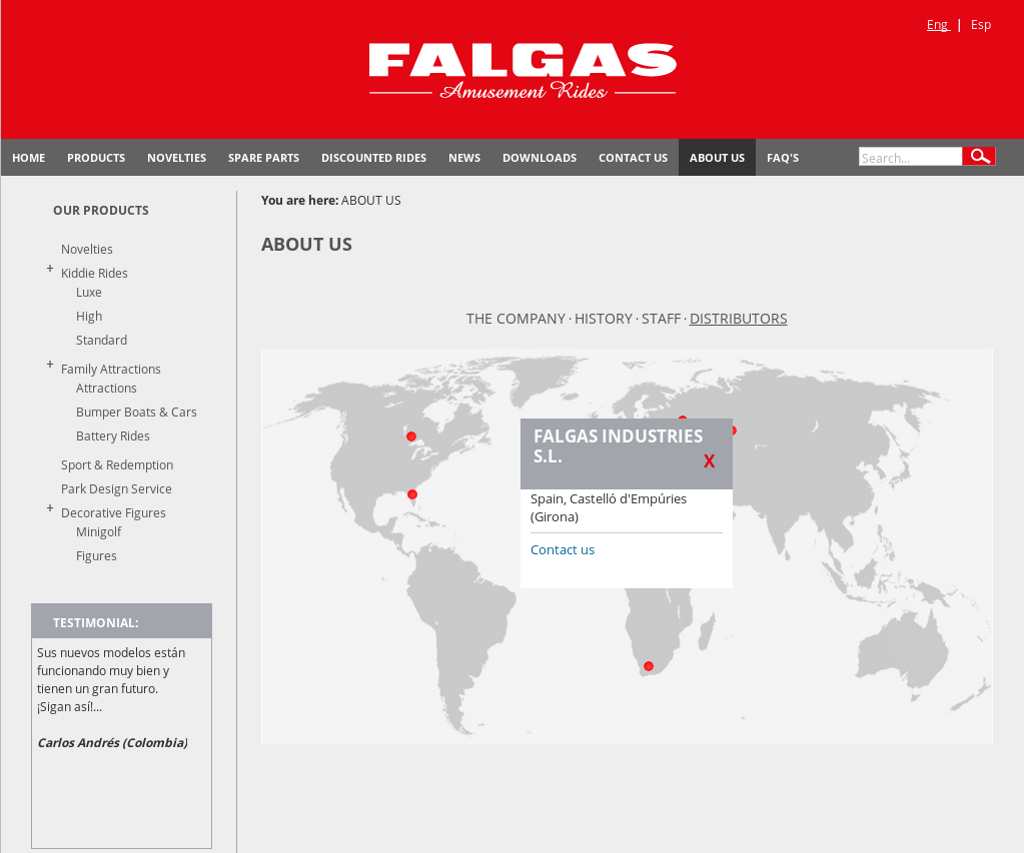Viewport: 1024px width, 853px height.
Task: Collapse the Family Attractions plus toggle
Action: click(50, 365)
